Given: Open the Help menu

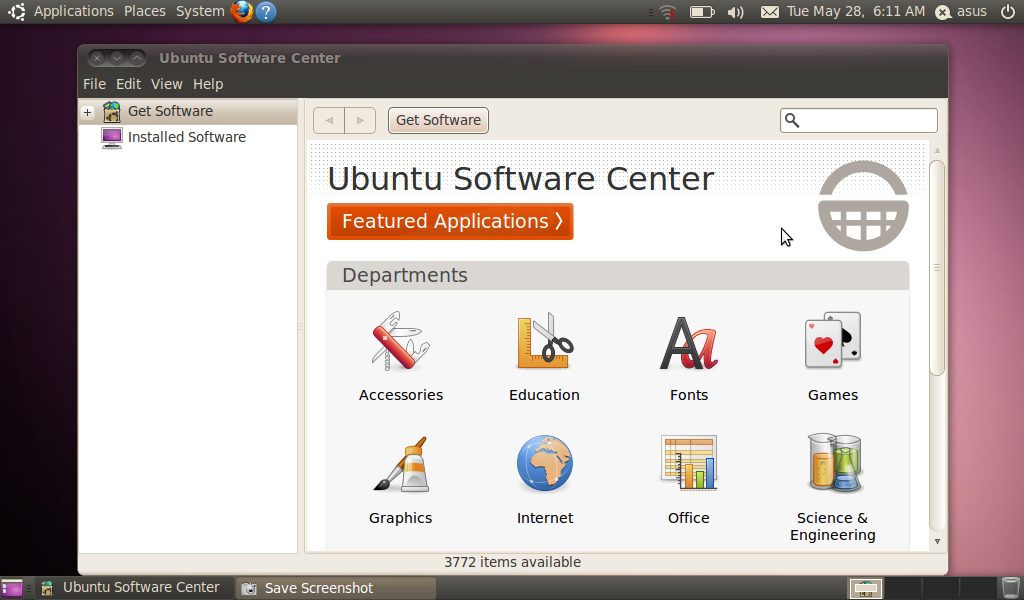Looking at the screenshot, I should click(x=208, y=84).
